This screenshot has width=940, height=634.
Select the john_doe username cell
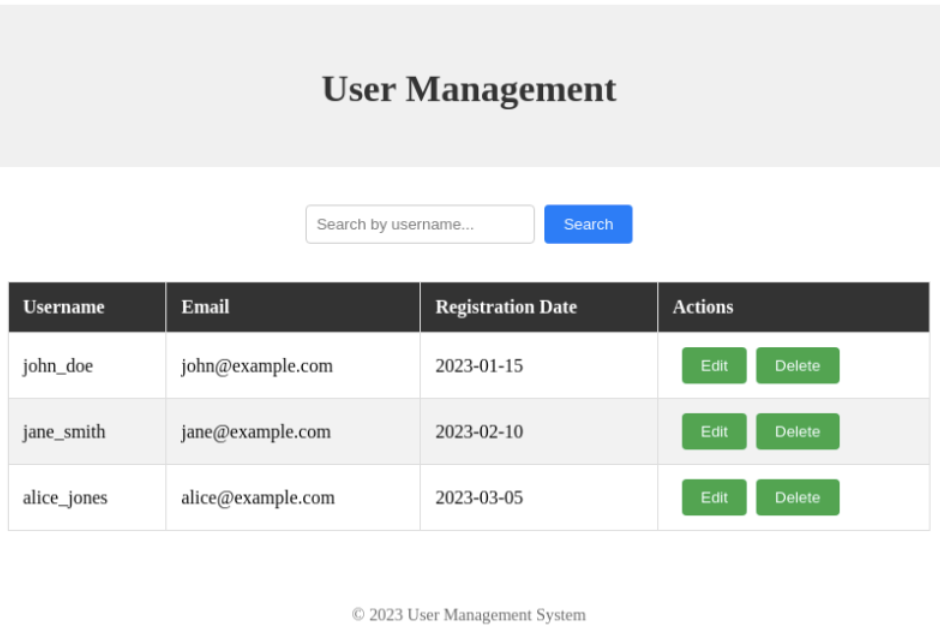58,366
